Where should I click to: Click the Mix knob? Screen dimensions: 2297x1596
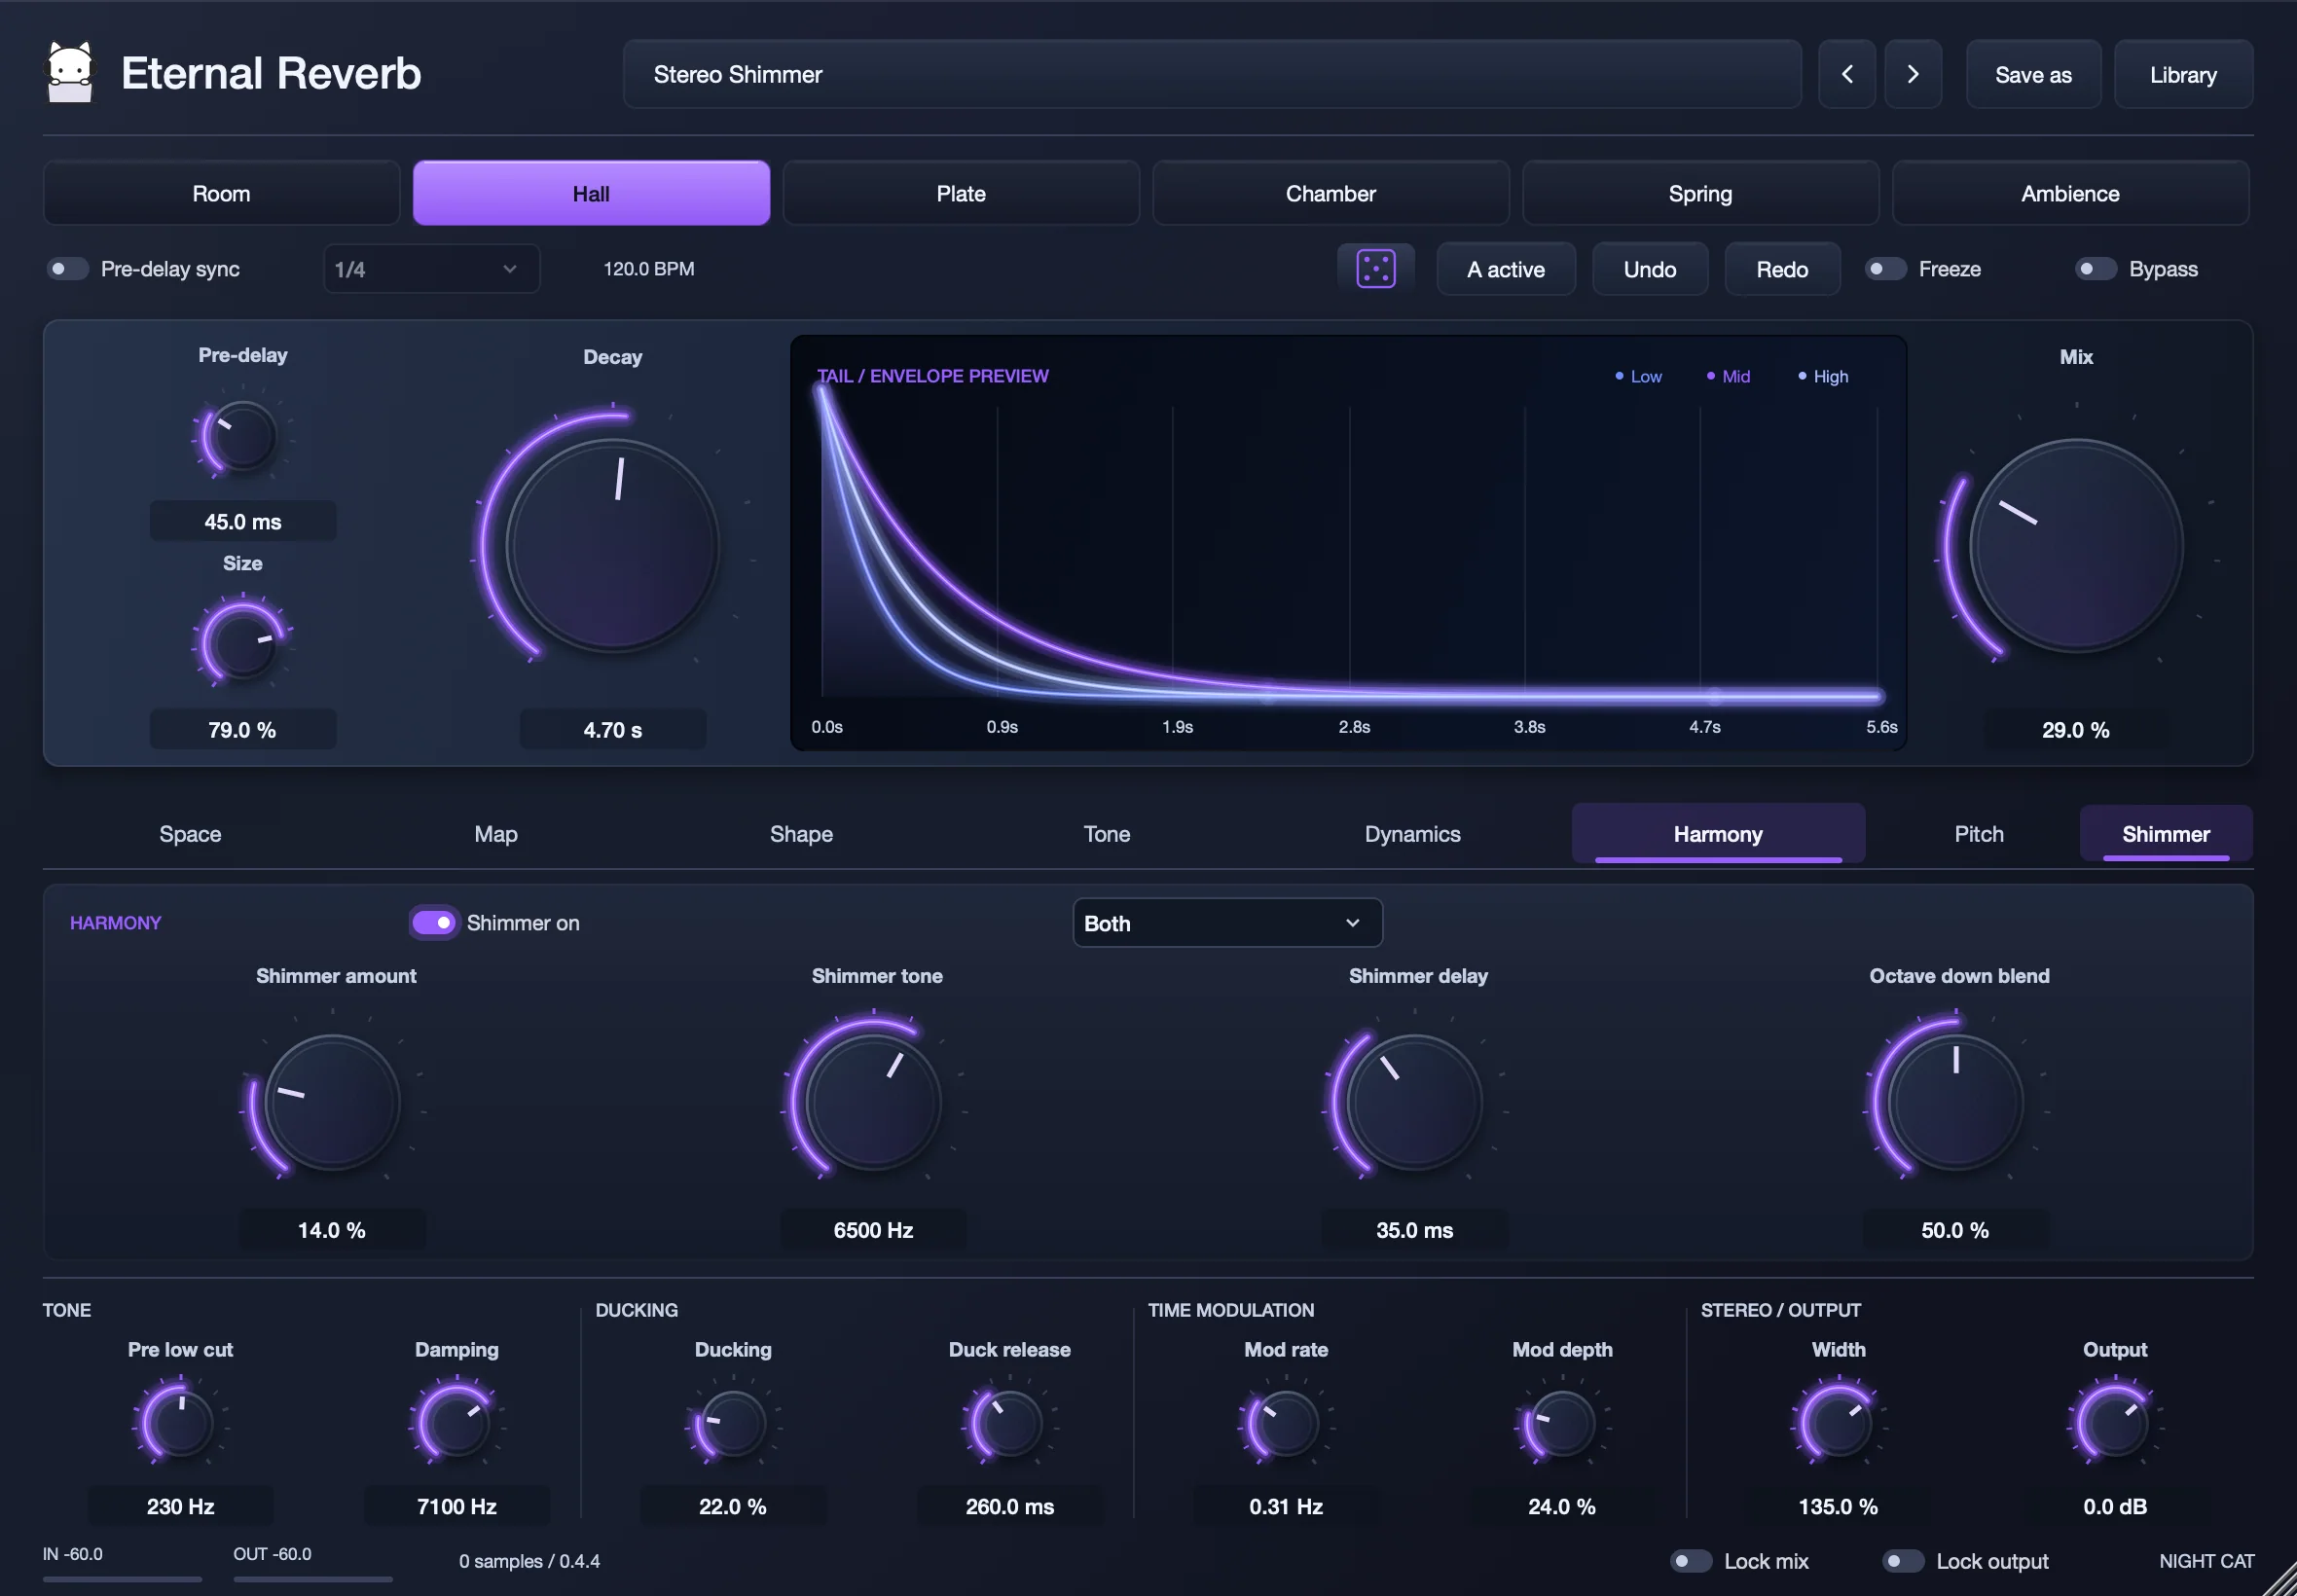coord(2076,546)
